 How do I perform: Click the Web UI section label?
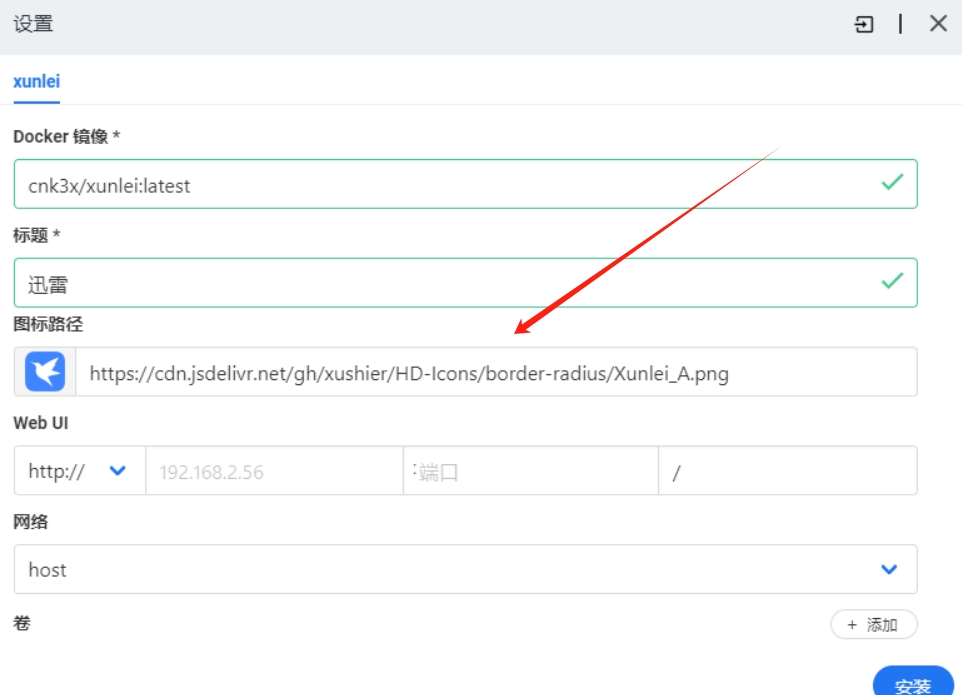[x=41, y=423]
